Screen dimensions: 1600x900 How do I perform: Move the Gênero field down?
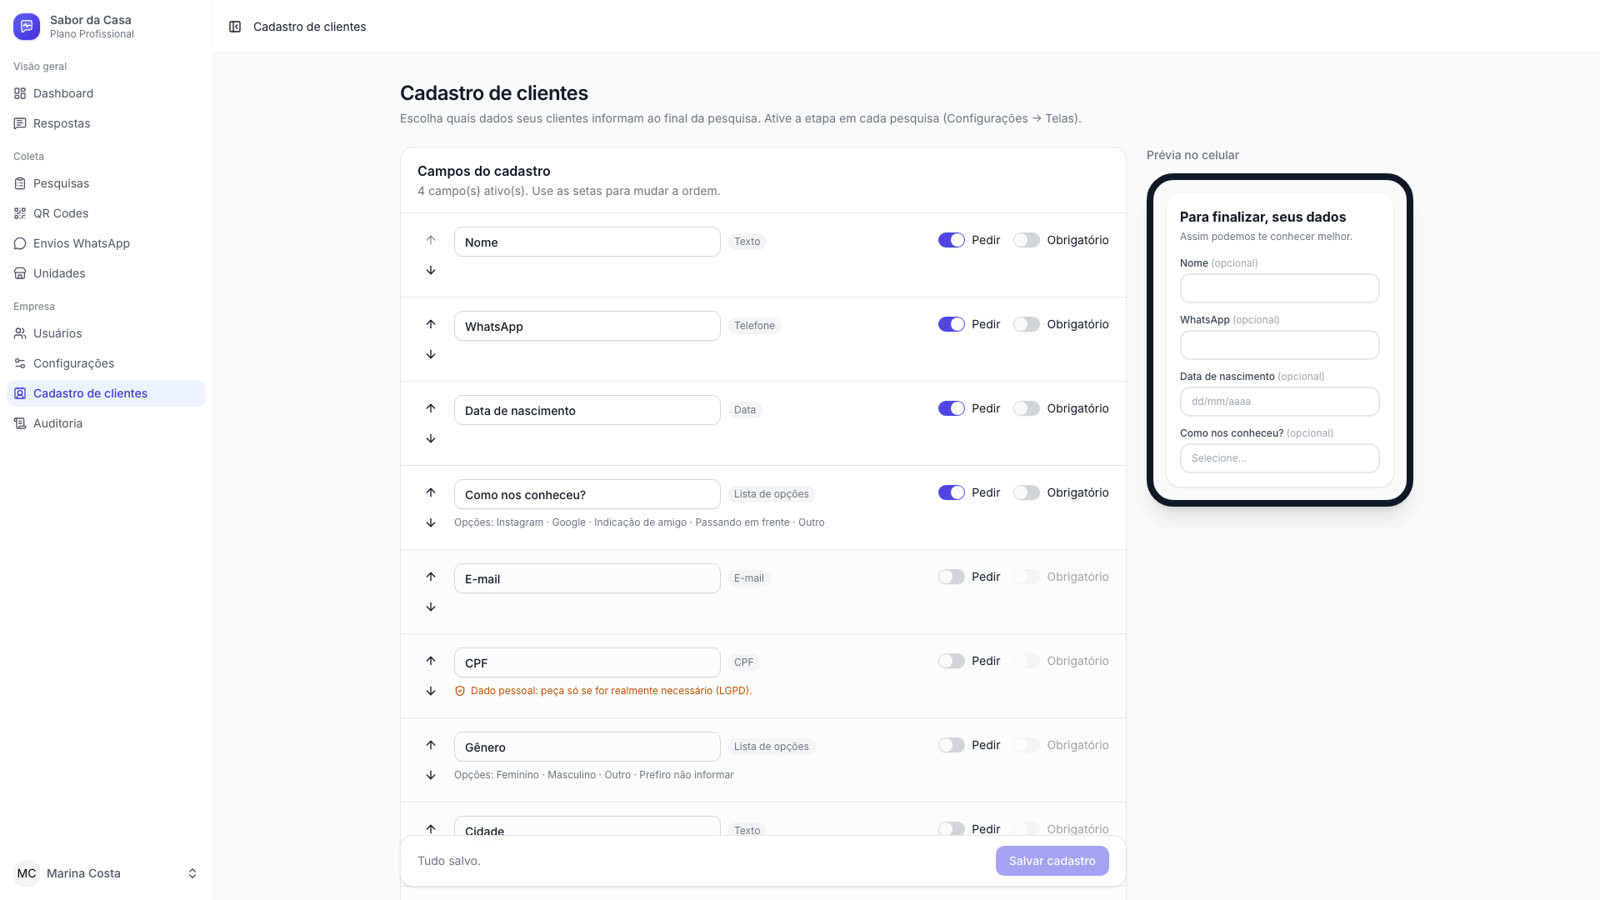click(431, 774)
